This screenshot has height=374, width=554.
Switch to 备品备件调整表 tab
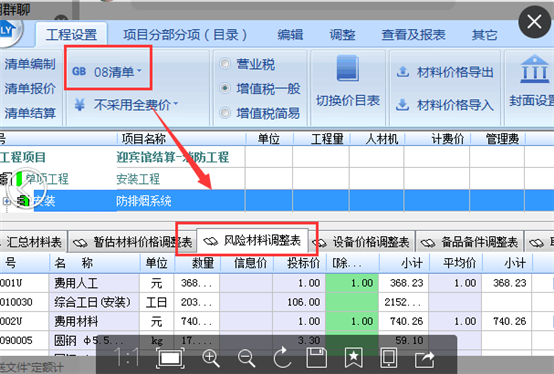(x=470, y=242)
